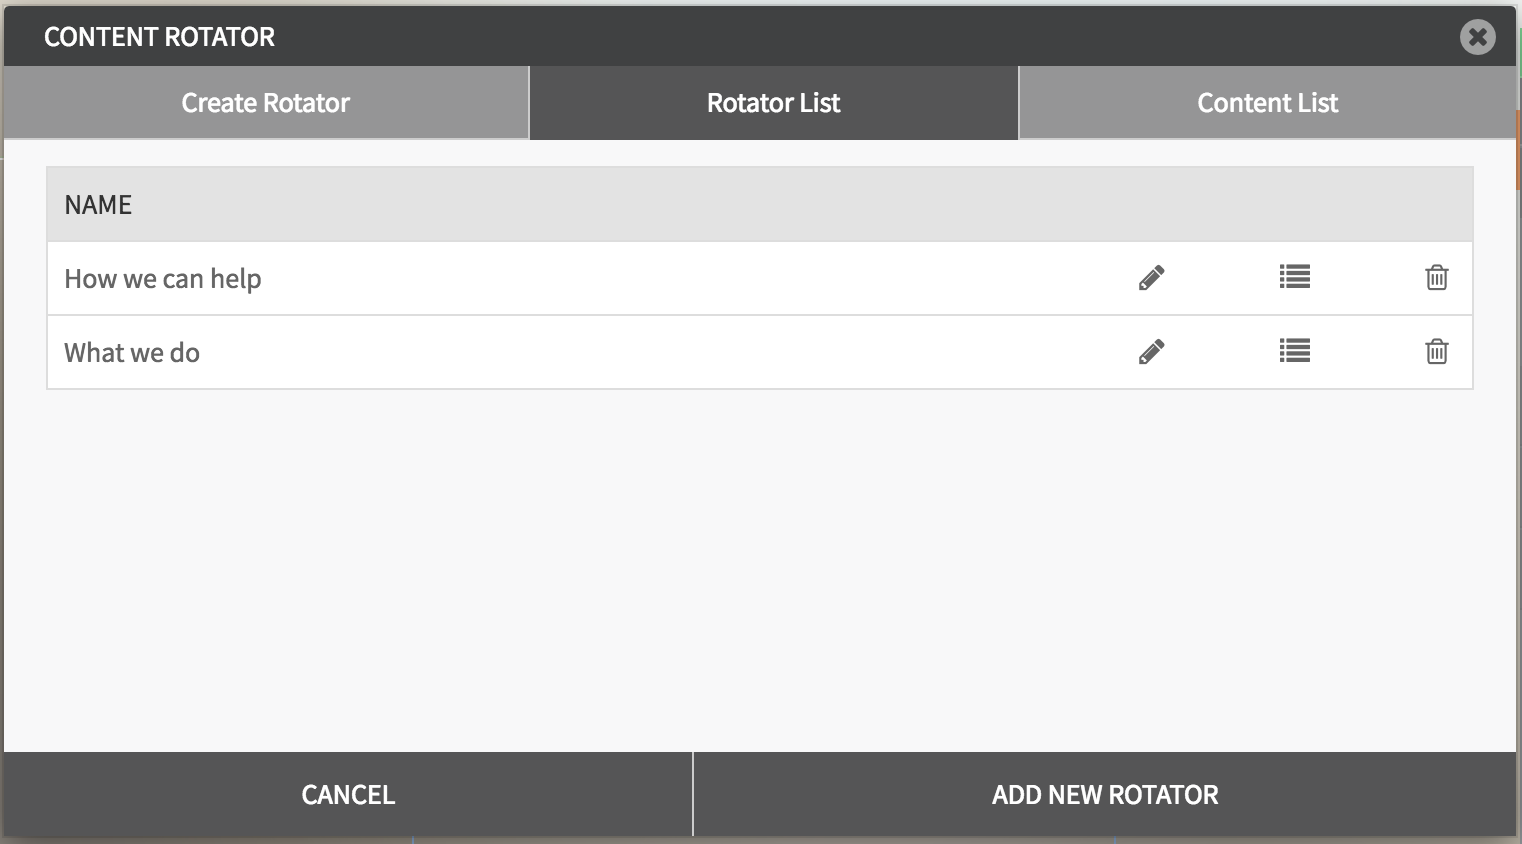Show list icon for 'What we do' row
The width and height of the screenshot is (1522, 844).
(1294, 351)
